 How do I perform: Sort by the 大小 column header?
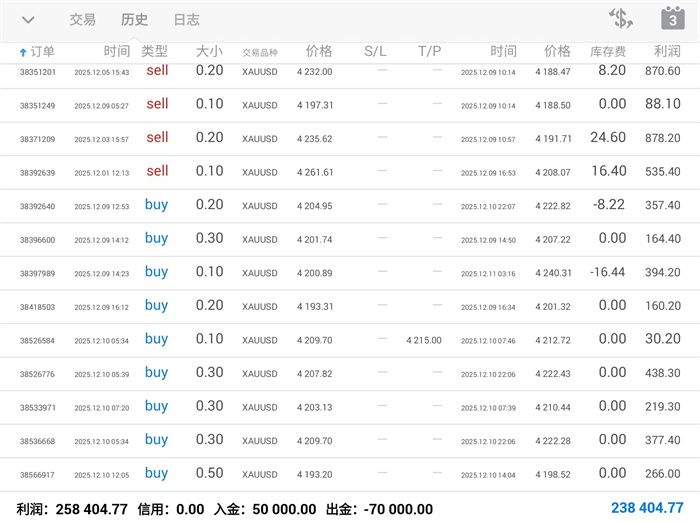pos(209,51)
